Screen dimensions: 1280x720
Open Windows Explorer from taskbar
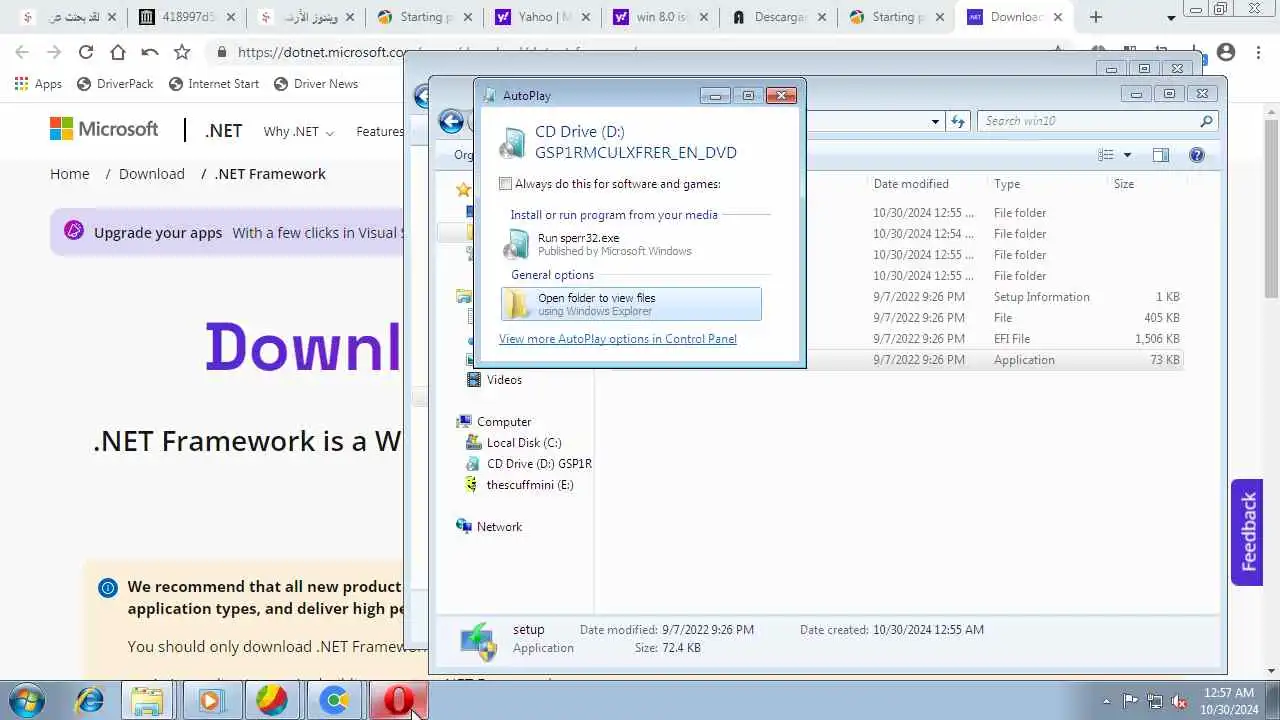148,701
